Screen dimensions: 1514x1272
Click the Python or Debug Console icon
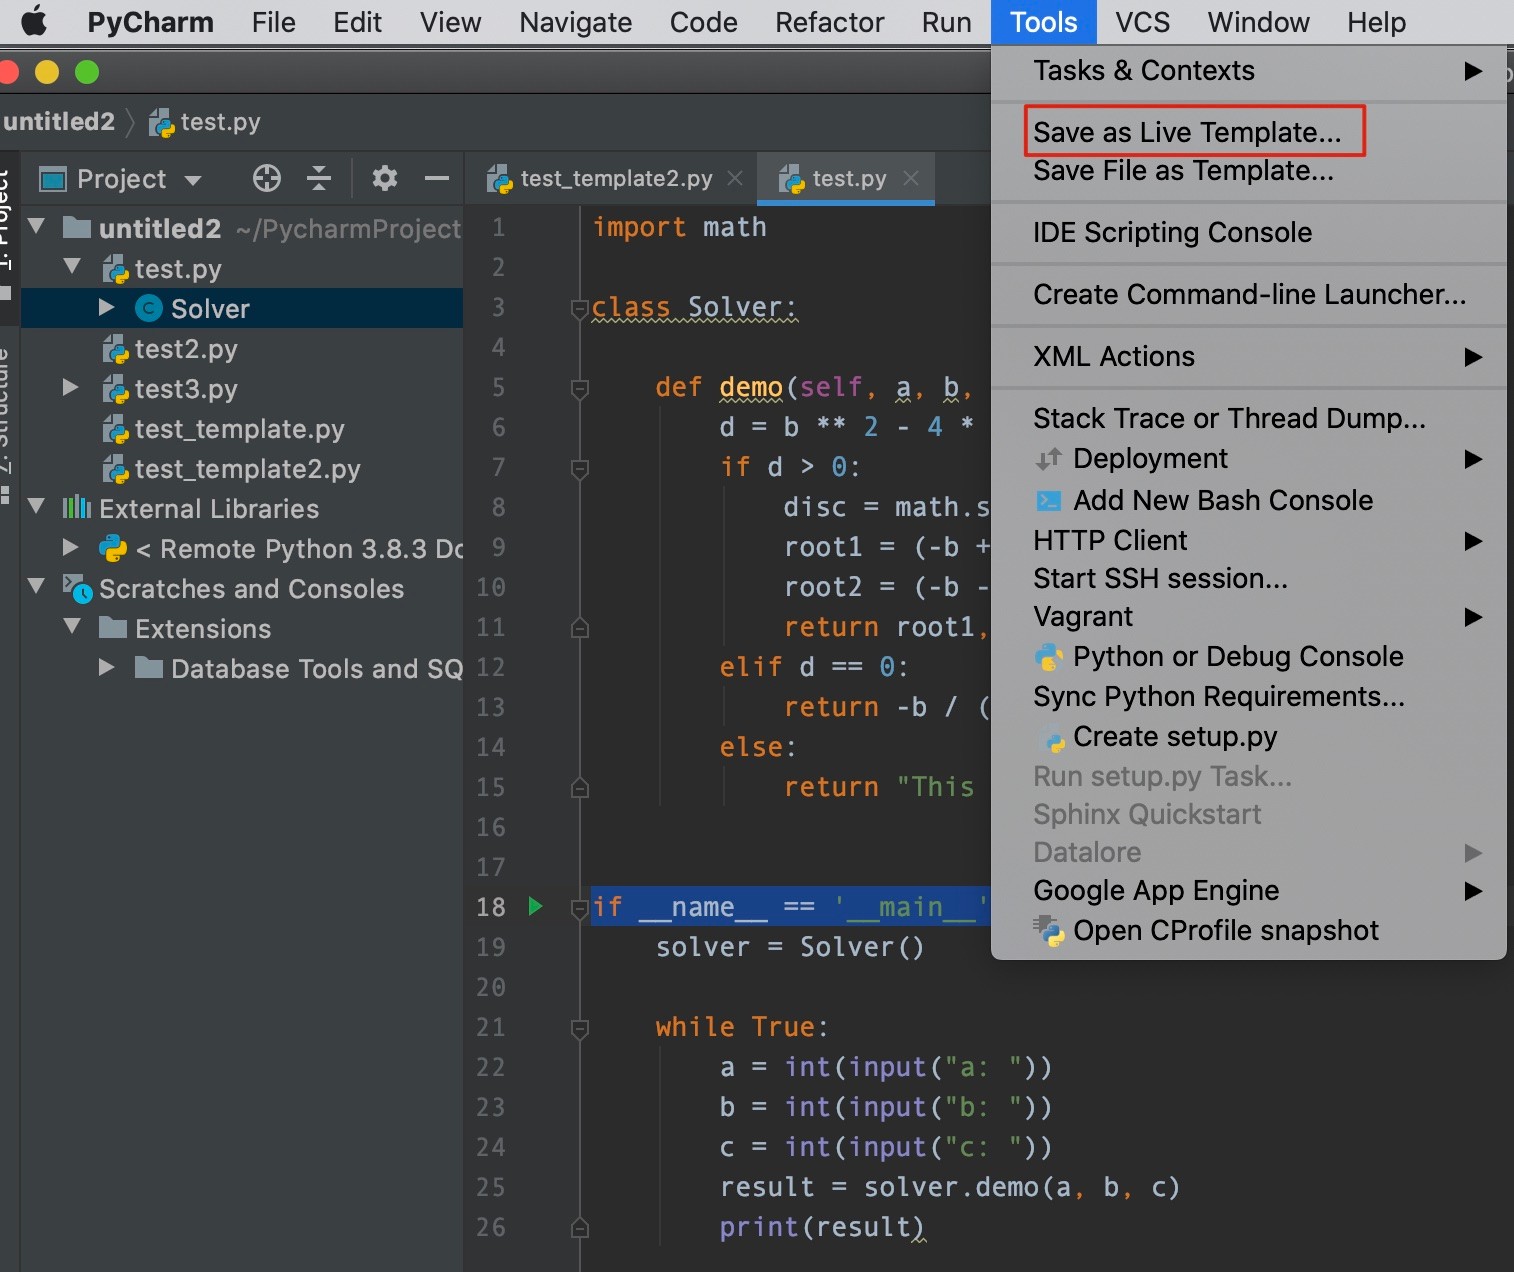(1049, 656)
